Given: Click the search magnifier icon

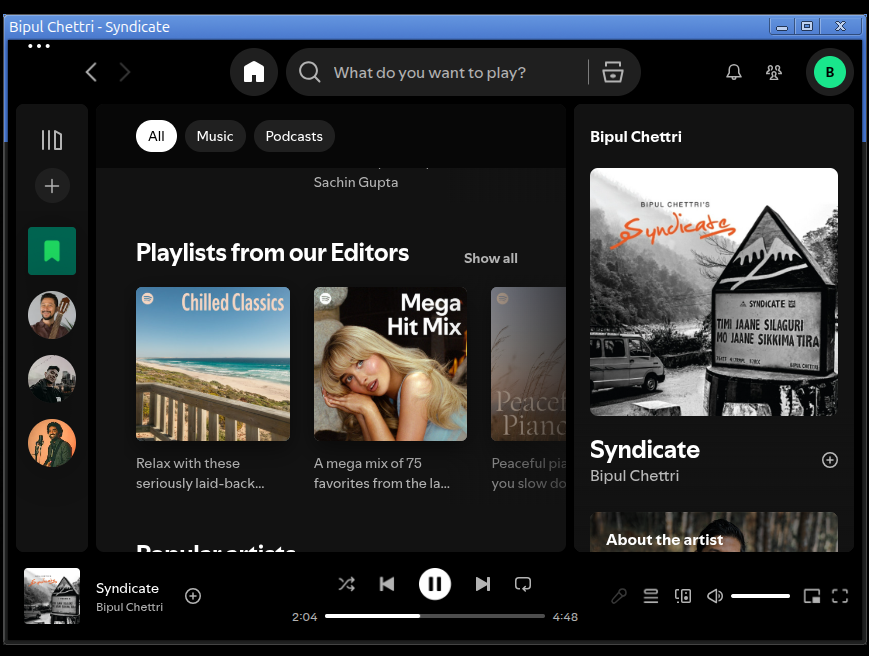Looking at the screenshot, I should [x=309, y=72].
